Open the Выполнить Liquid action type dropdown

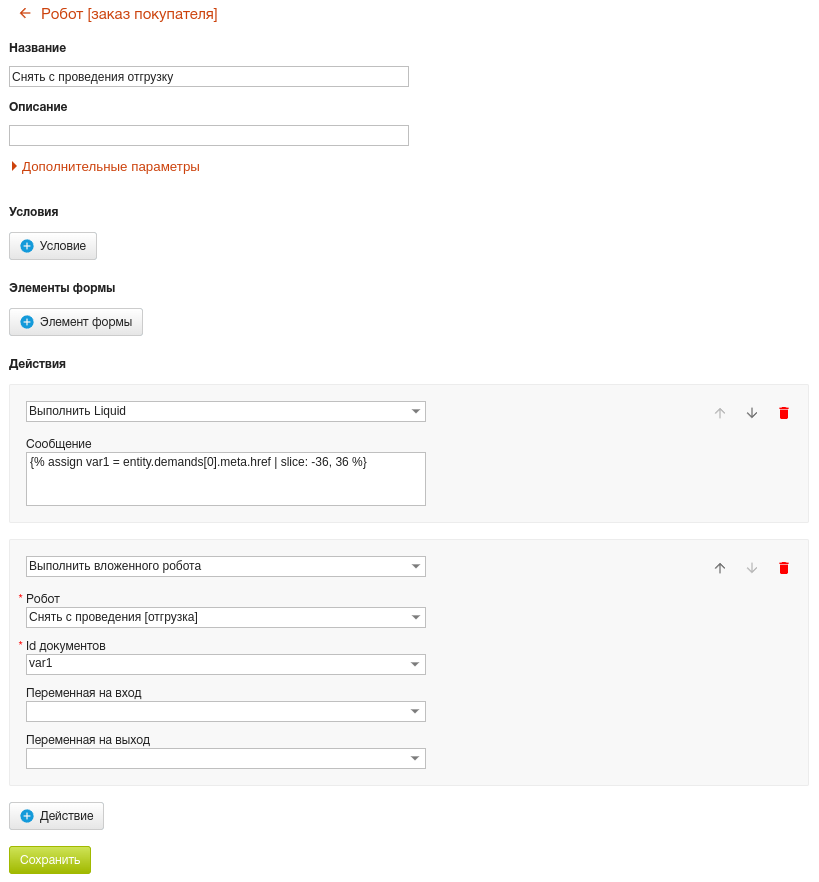point(226,411)
